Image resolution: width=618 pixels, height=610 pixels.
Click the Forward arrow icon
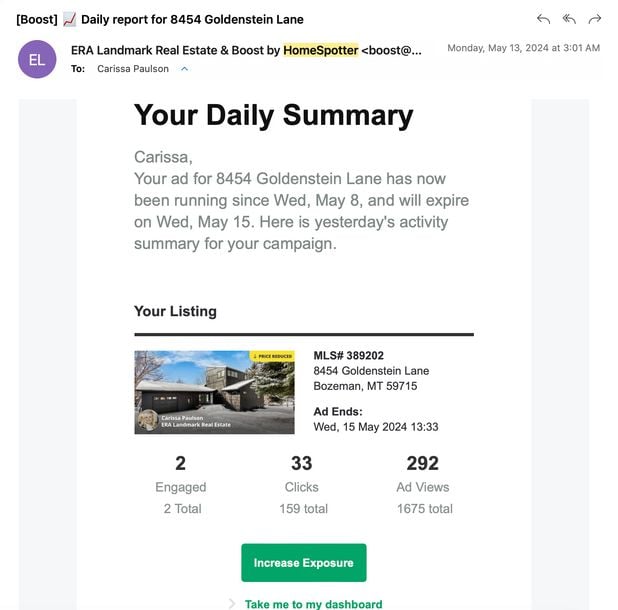(x=595, y=19)
